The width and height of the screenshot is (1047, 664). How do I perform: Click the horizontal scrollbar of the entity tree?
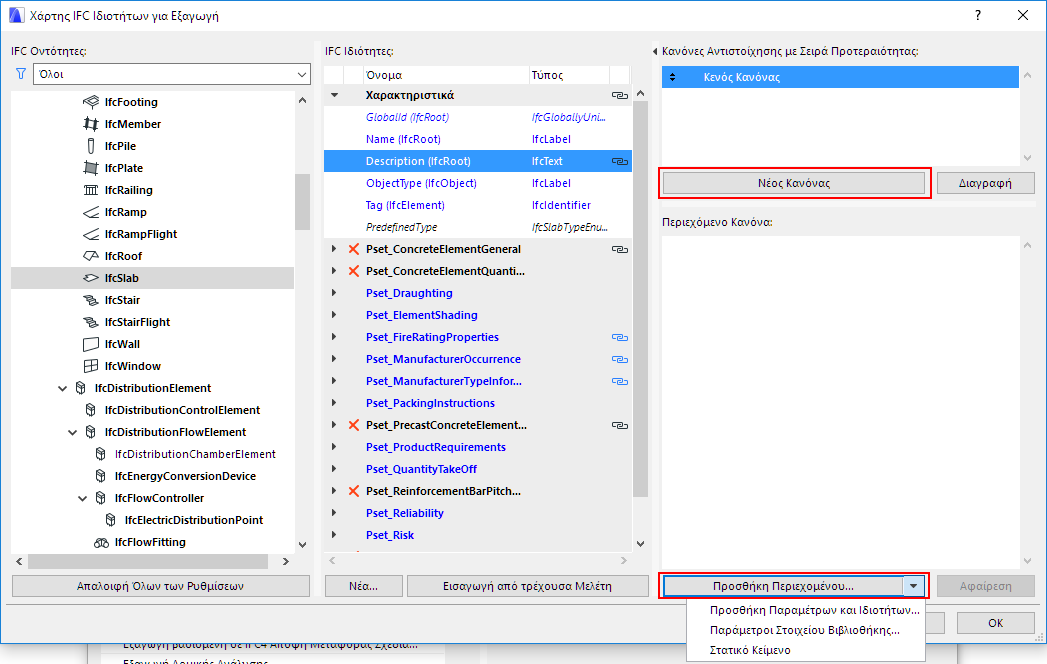[x=148, y=561]
